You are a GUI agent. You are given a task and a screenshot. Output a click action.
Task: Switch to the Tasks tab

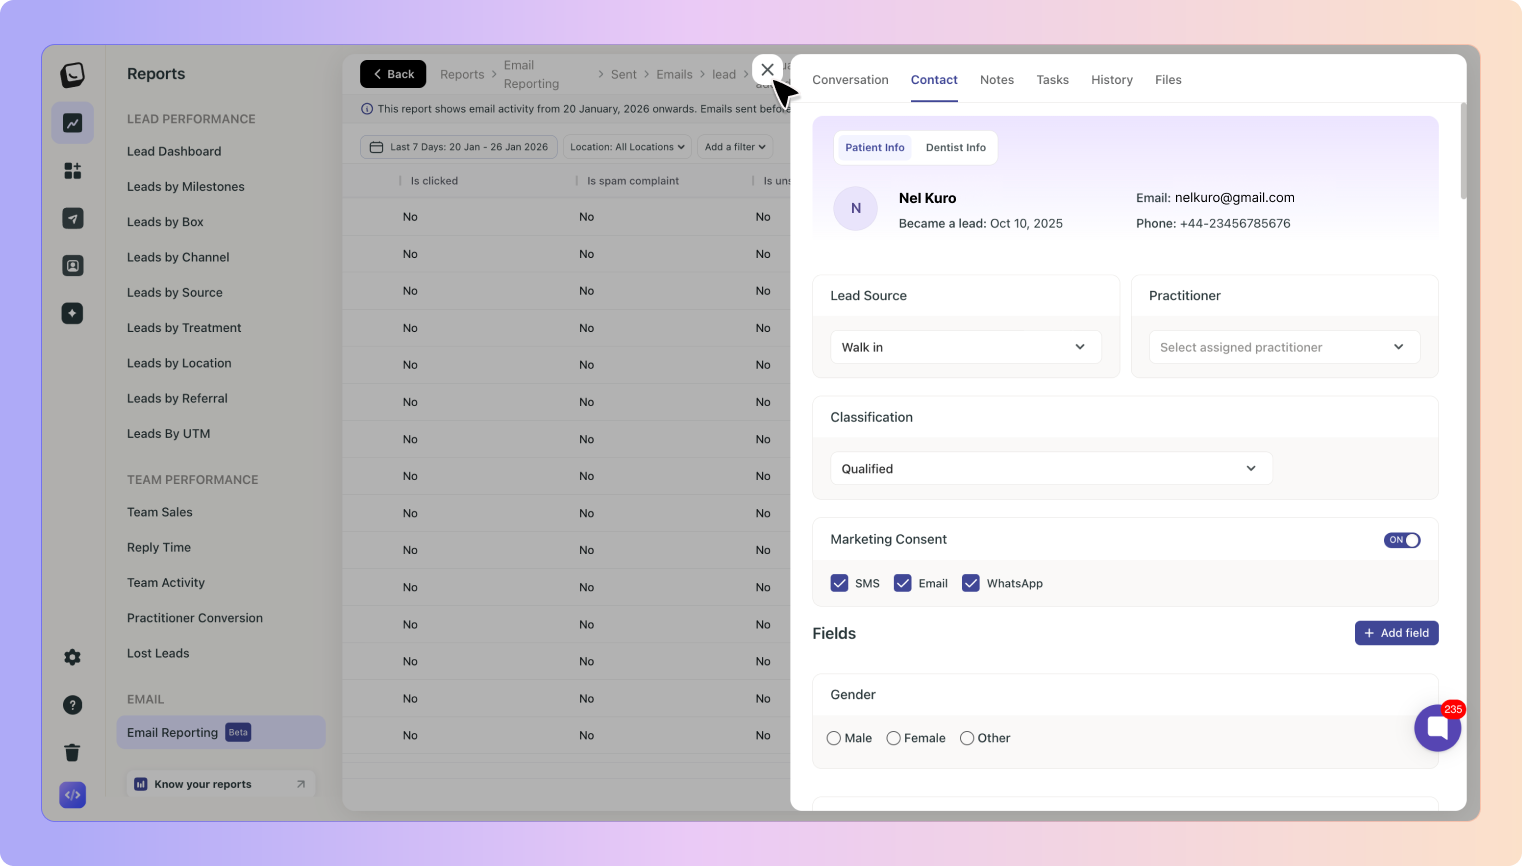coord(1053,80)
